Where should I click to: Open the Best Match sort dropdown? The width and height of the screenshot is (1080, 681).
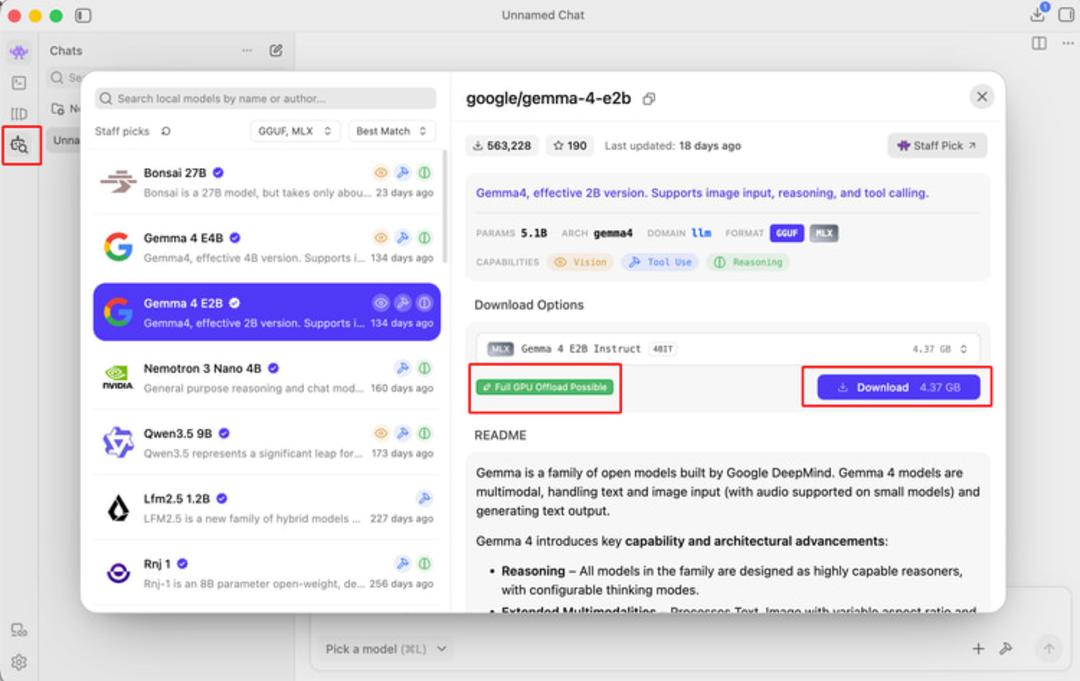(x=391, y=131)
